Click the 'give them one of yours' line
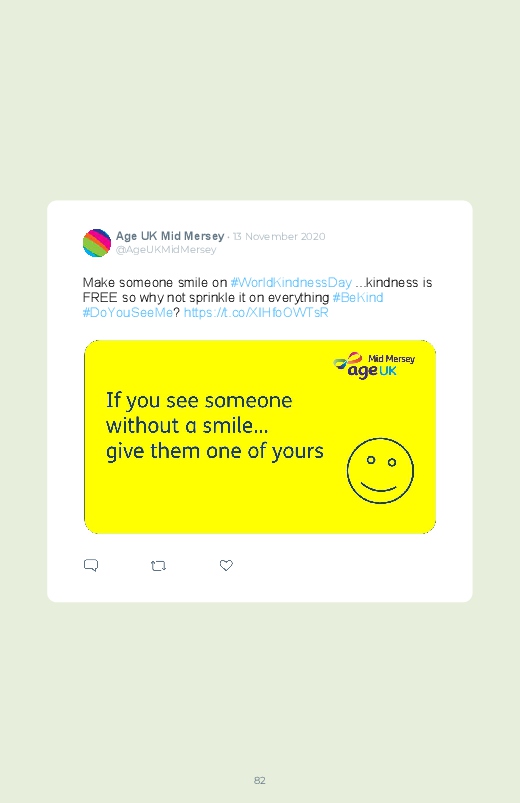The height and width of the screenshot is (803, 520). [x=215, y=452]
